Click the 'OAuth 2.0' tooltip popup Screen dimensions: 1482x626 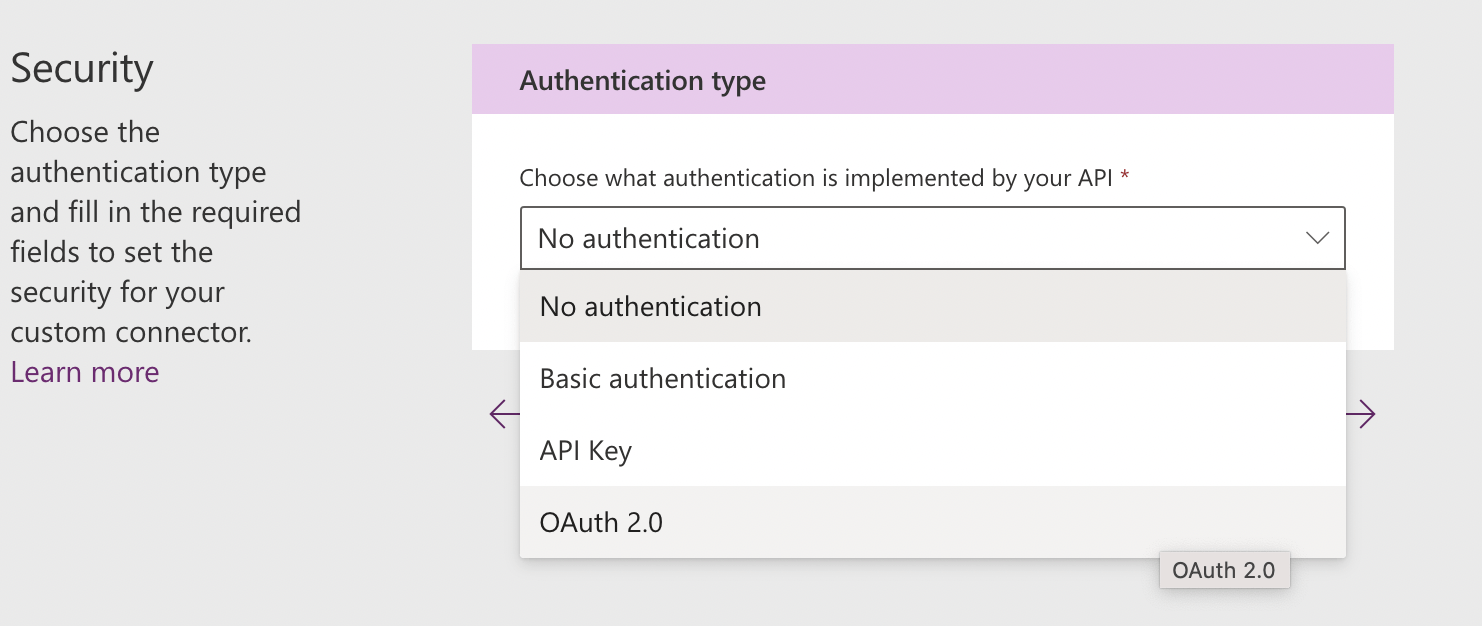(x=1223, y=571)
